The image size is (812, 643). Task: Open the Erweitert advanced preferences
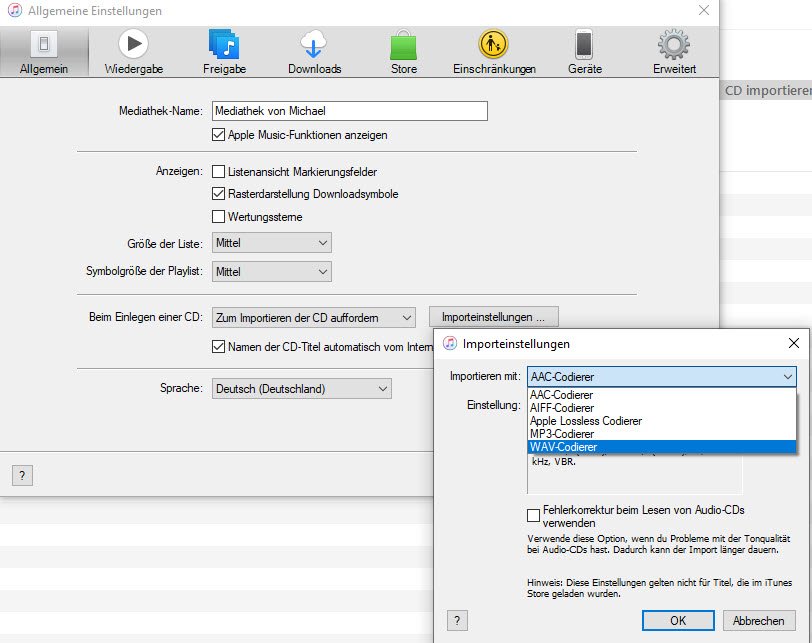tap(674, 52)
